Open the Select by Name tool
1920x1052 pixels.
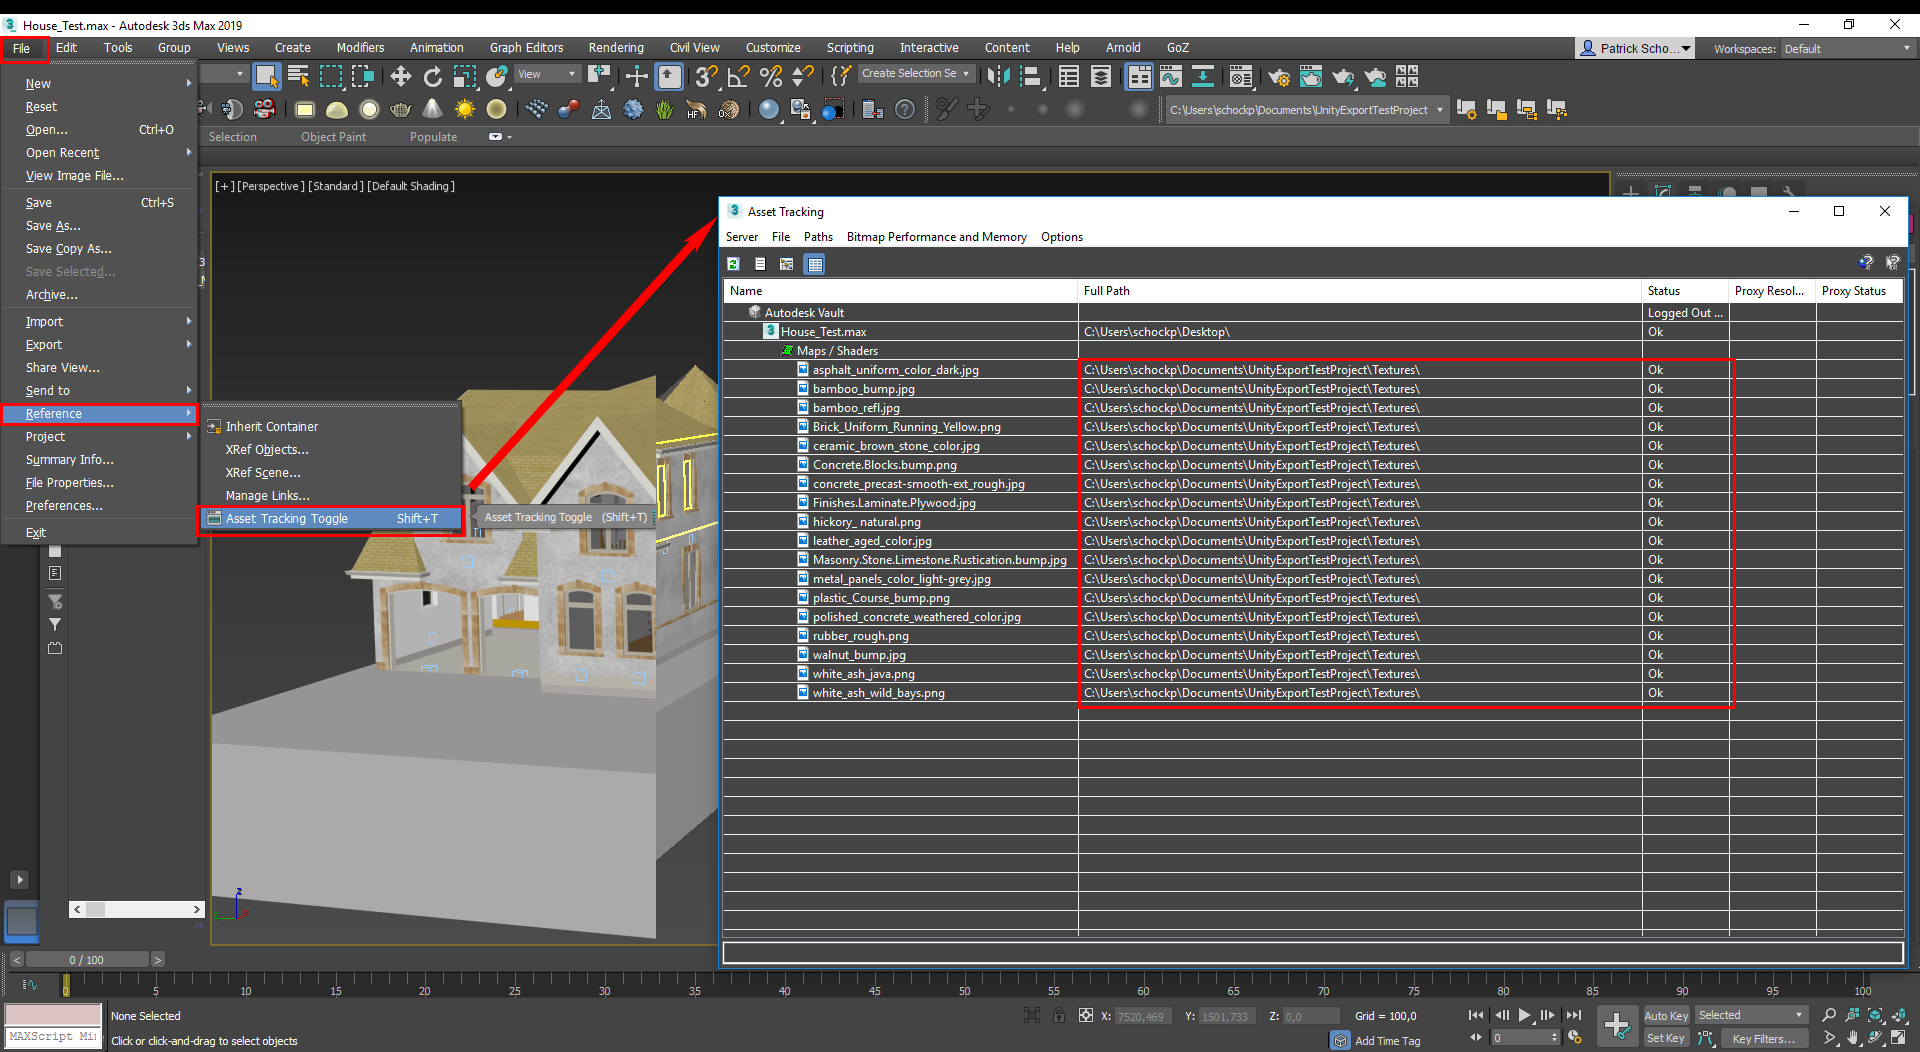(298, 76)
